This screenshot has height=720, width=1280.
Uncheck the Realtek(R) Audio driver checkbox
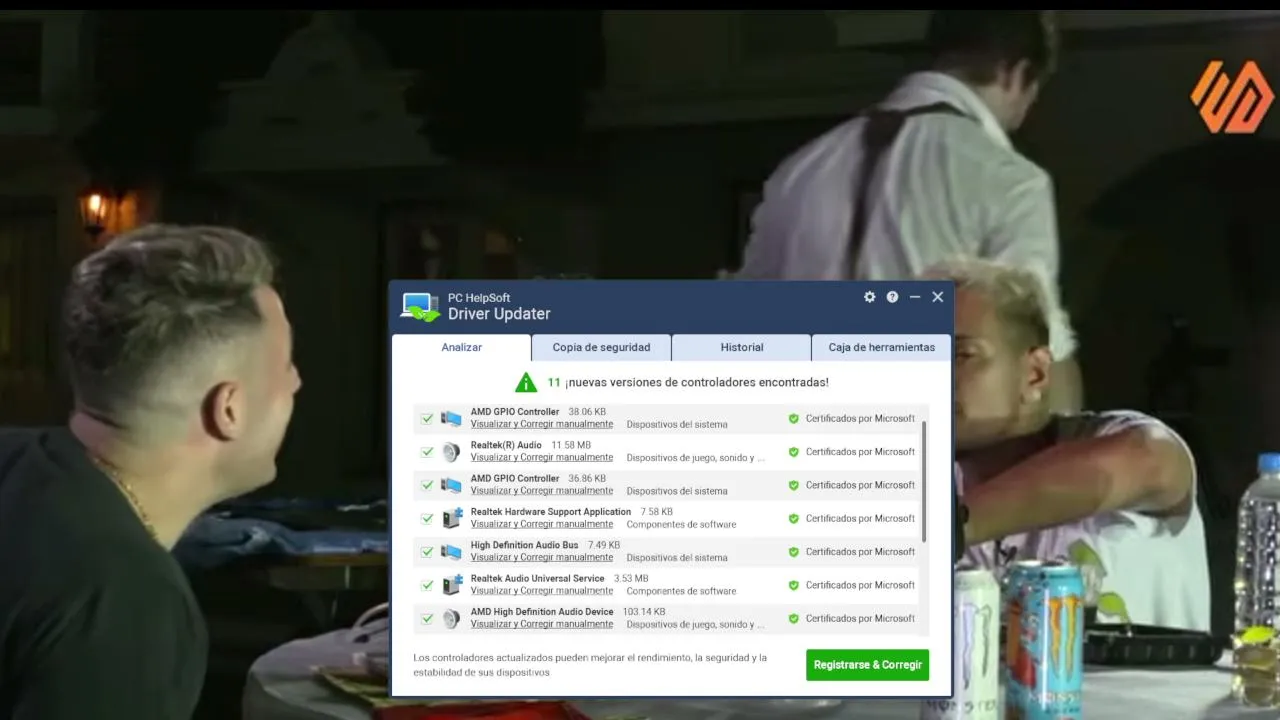pos(427,452)
